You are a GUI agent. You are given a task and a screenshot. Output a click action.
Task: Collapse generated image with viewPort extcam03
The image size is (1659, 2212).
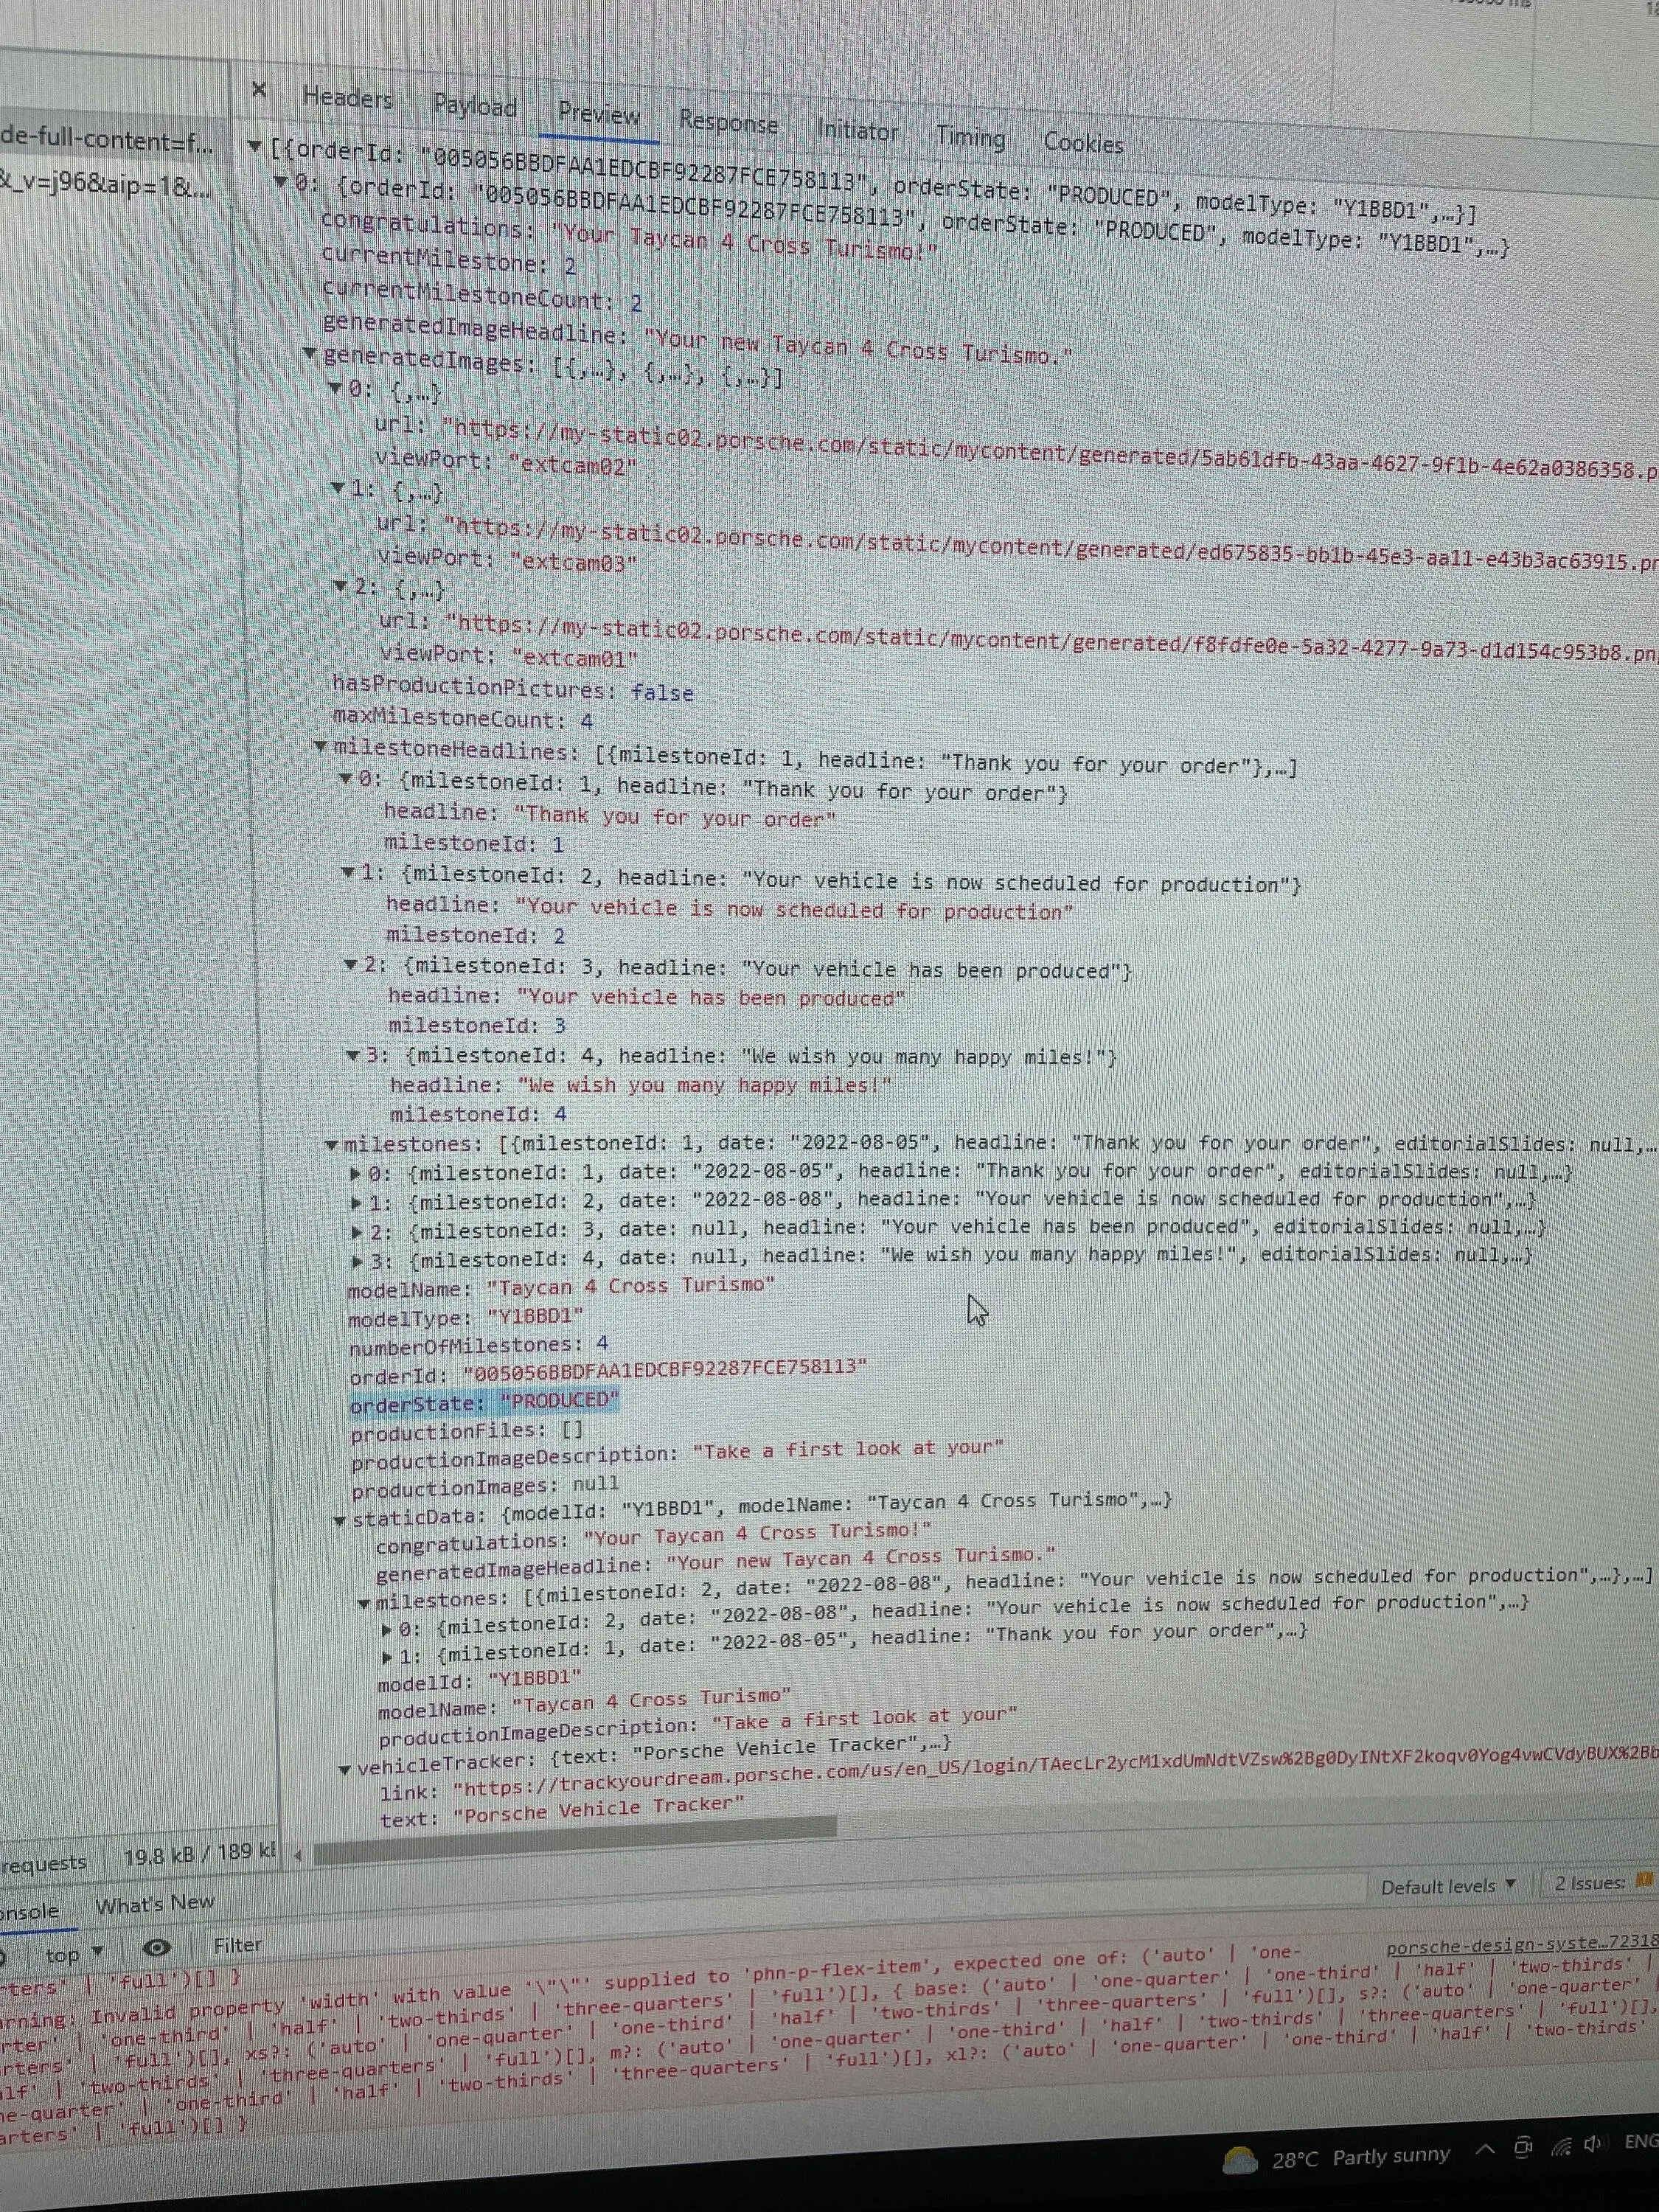click(x=338, y=487)
